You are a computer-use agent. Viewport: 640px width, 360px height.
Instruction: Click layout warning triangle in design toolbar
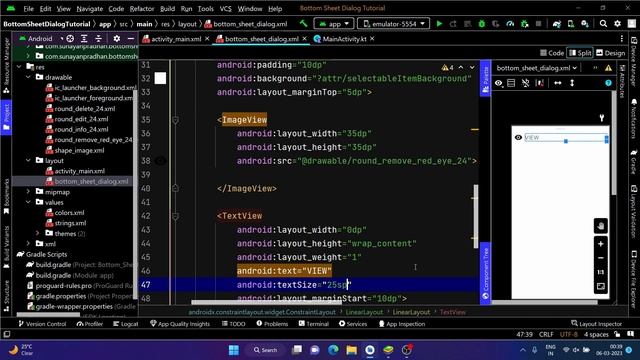pyautogui.click(x=608, y=68)
